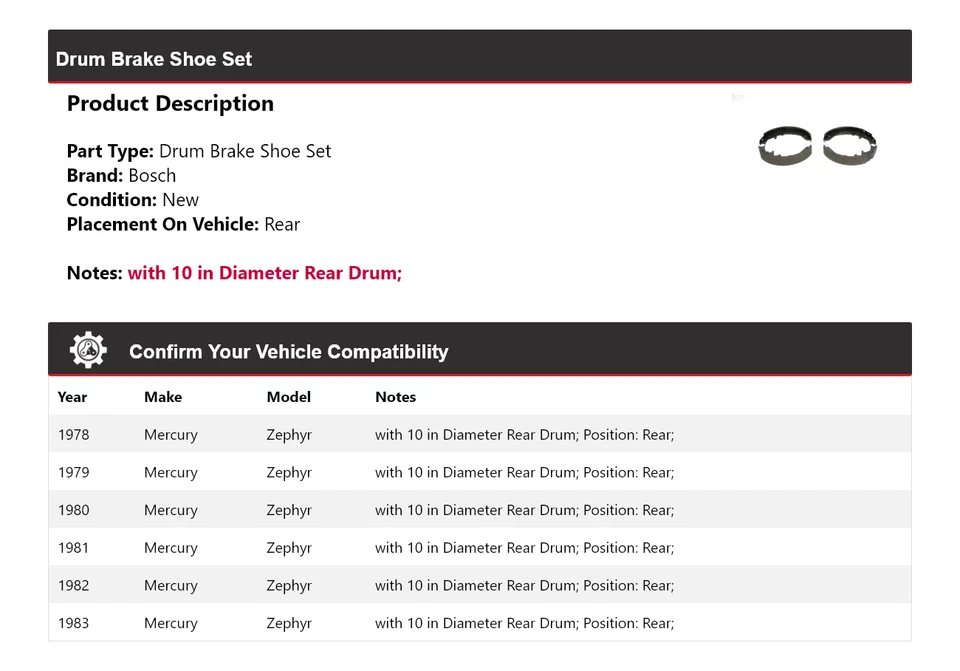Click the red Notes warning text

(265, 272)
